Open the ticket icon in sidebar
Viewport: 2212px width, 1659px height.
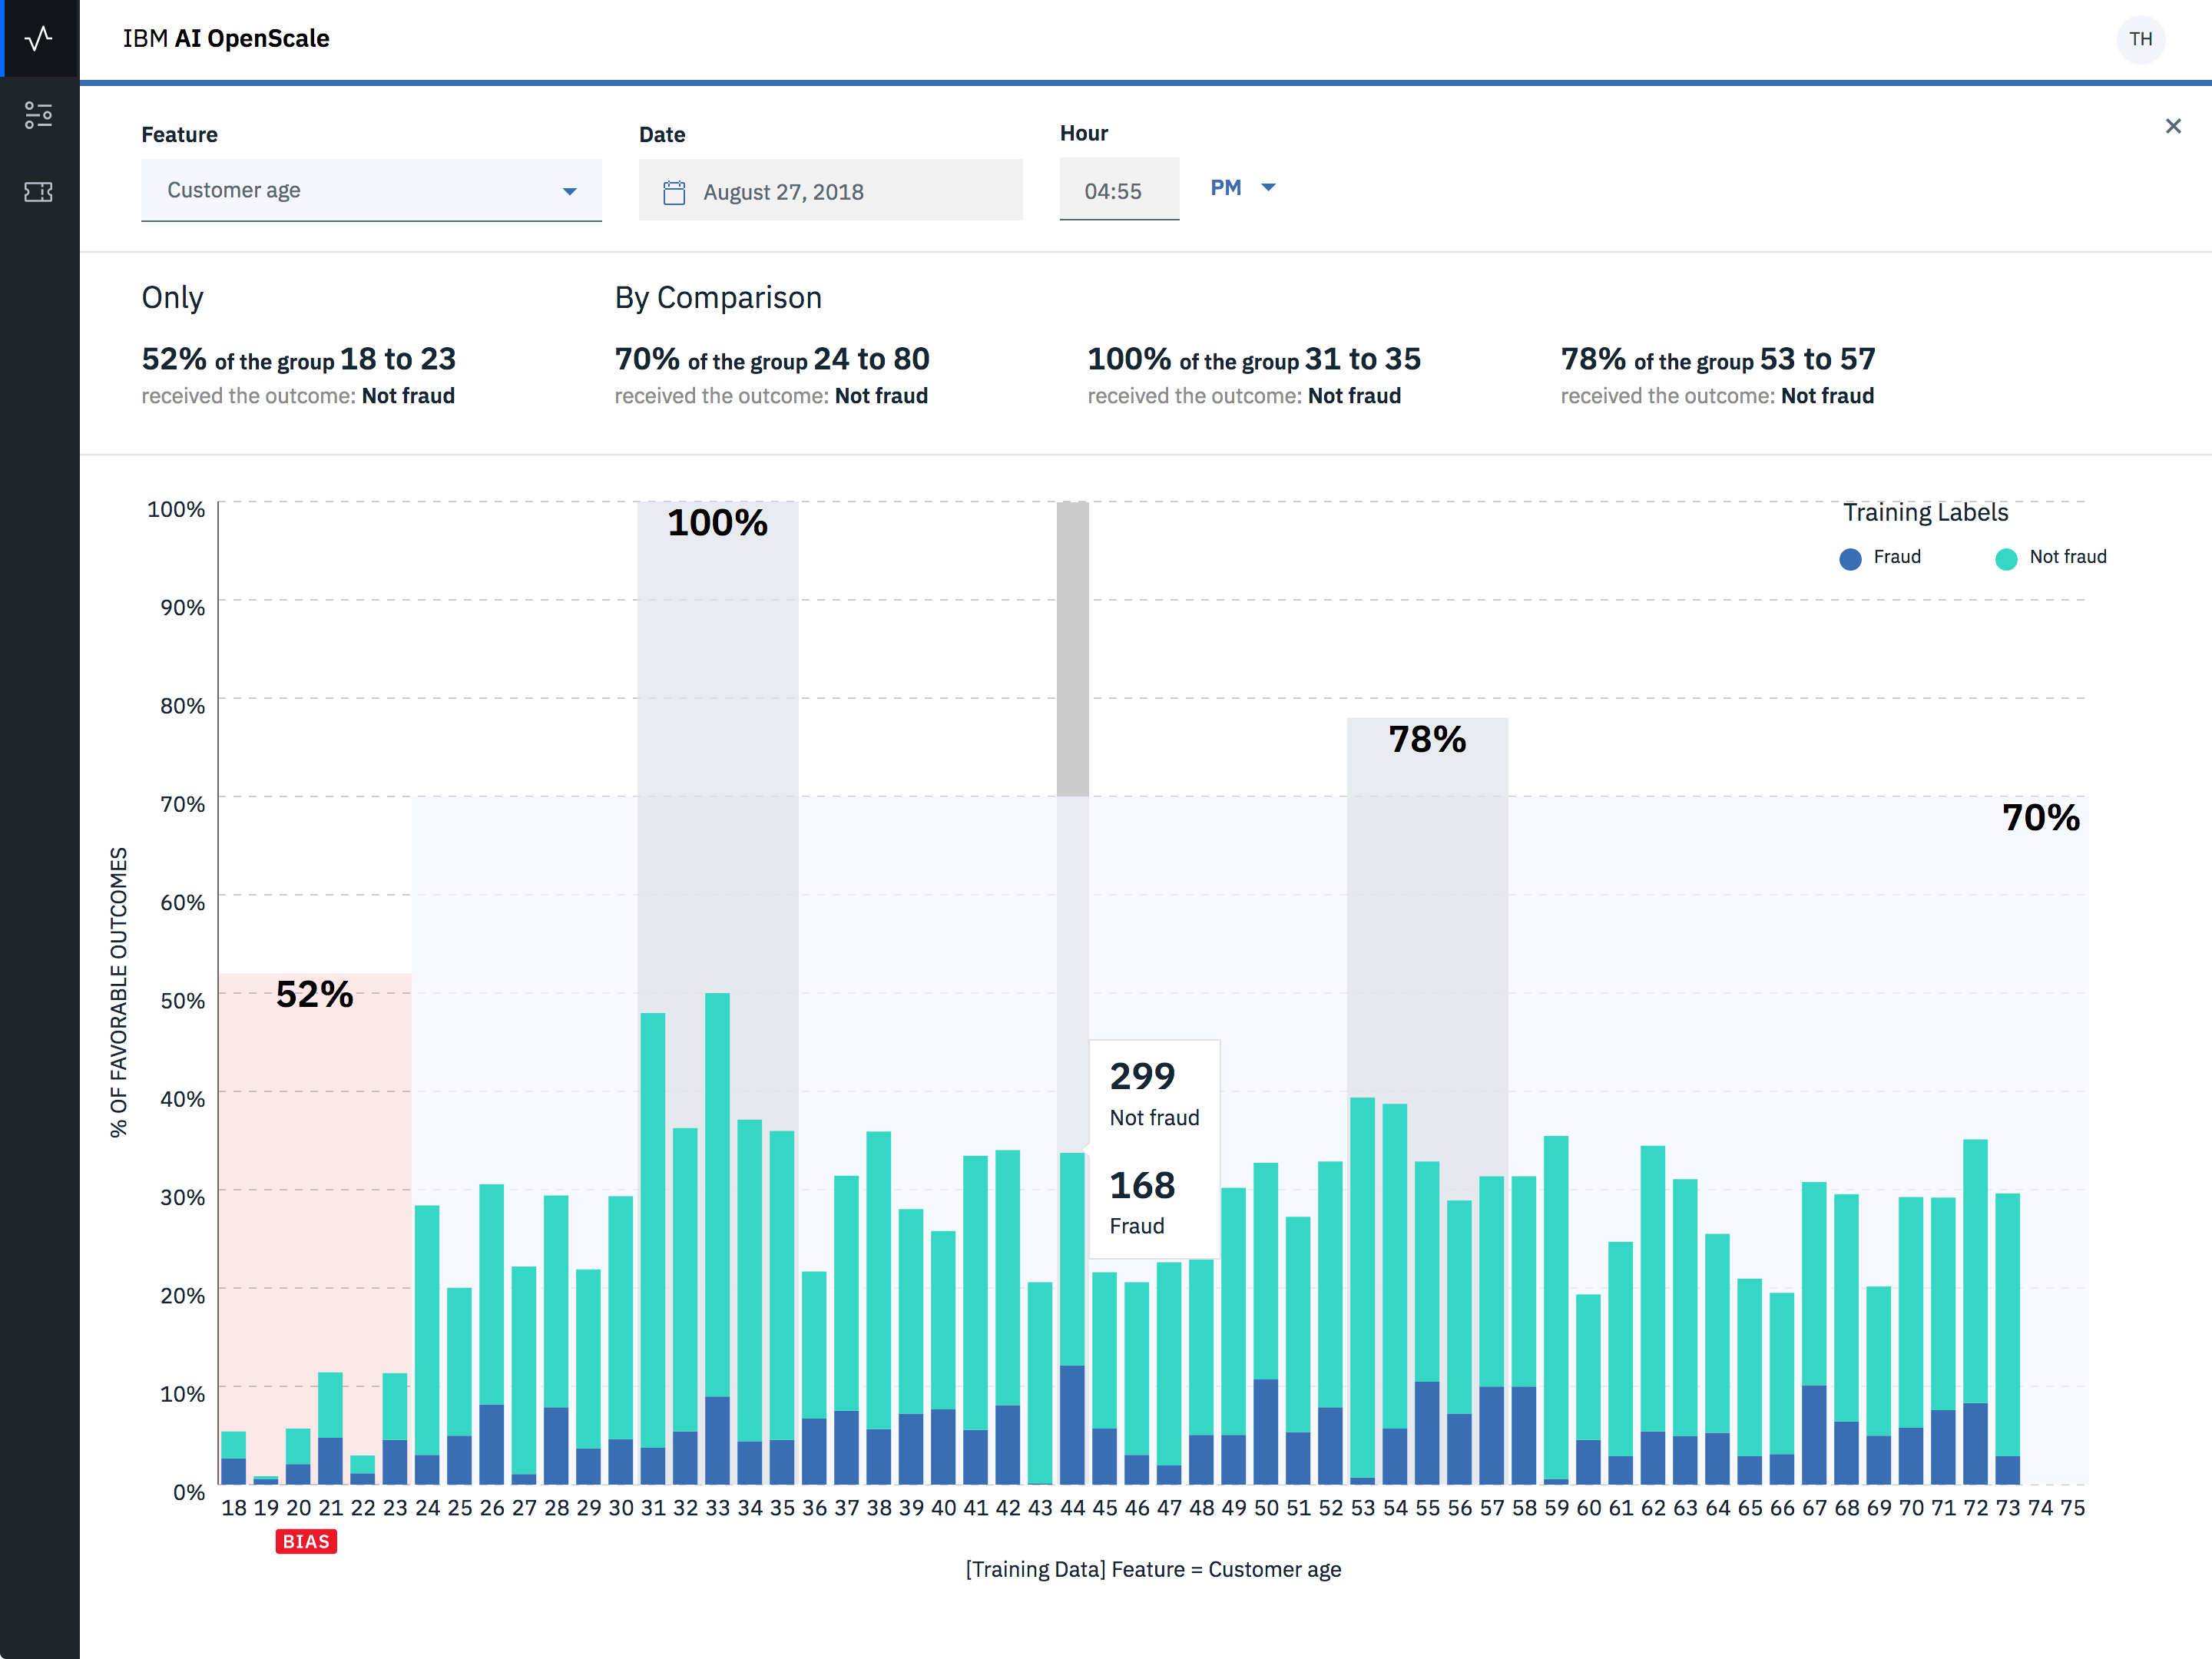(x=38, y=192)
